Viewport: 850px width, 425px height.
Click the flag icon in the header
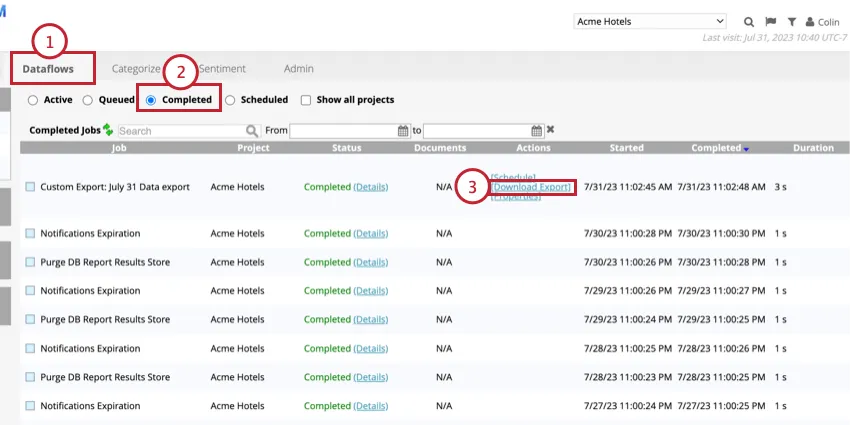tap(770, 21)
